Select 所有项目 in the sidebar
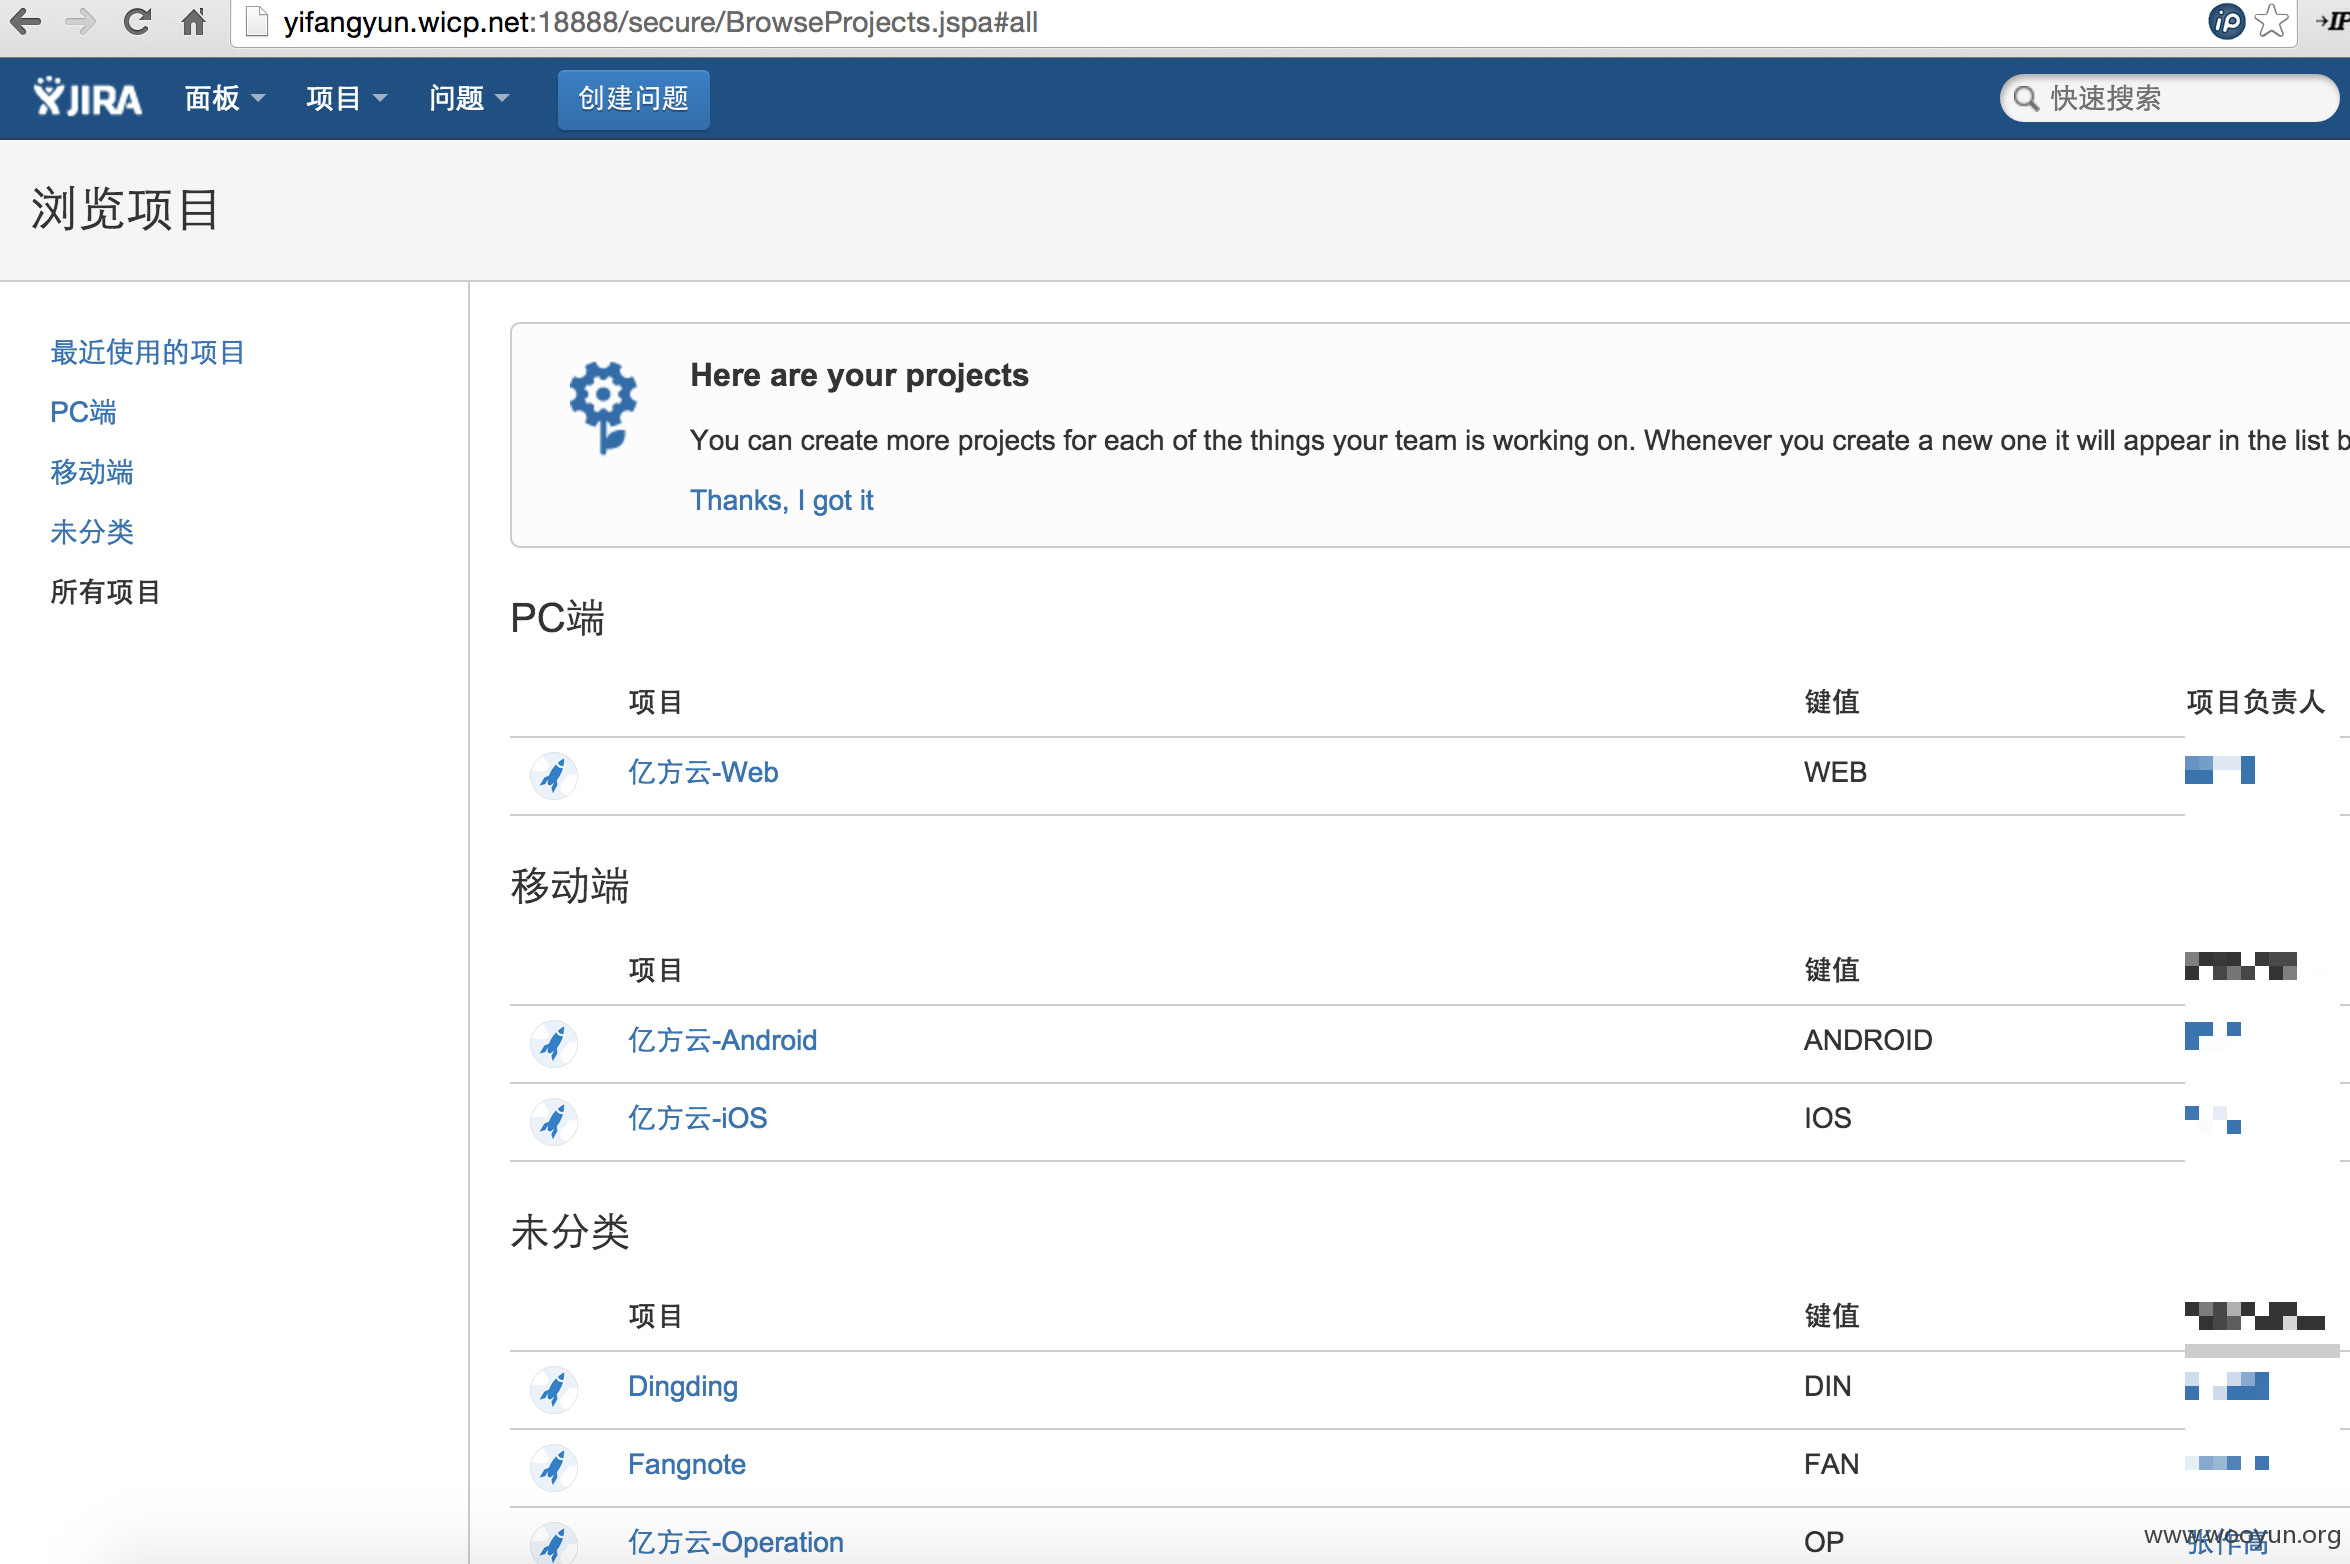Screen dimensions: 2350x1564 pos(105,592)
